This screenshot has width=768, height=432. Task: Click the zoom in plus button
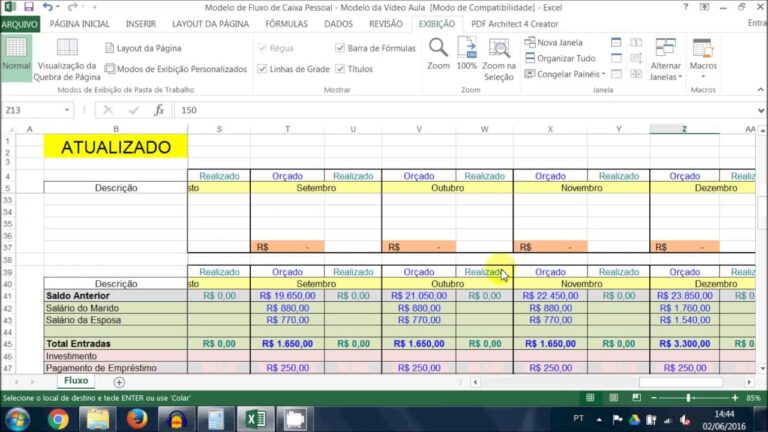click(735, 398)
